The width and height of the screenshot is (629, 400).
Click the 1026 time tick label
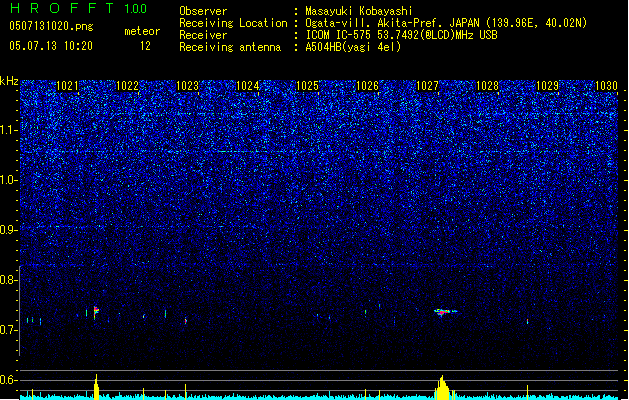tap(367, 86)
